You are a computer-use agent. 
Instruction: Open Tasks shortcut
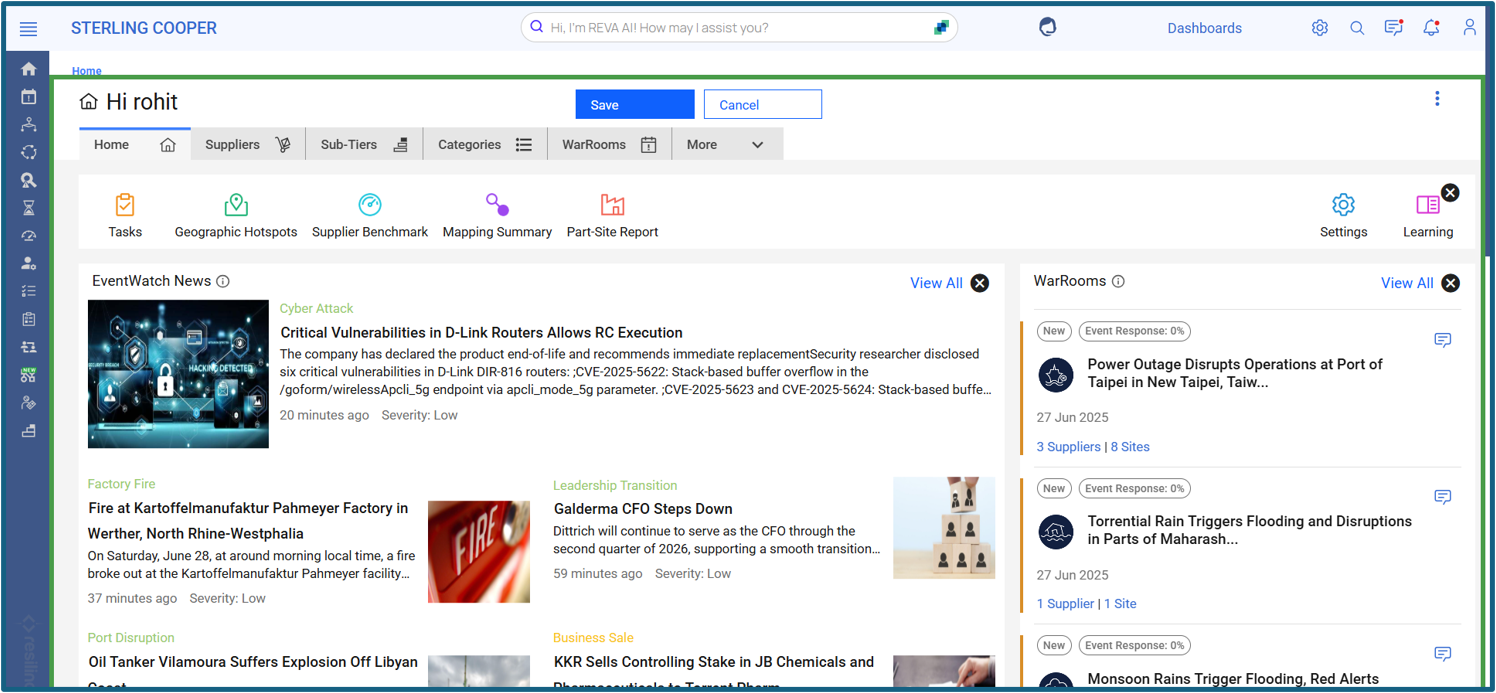tap(125, 216)
